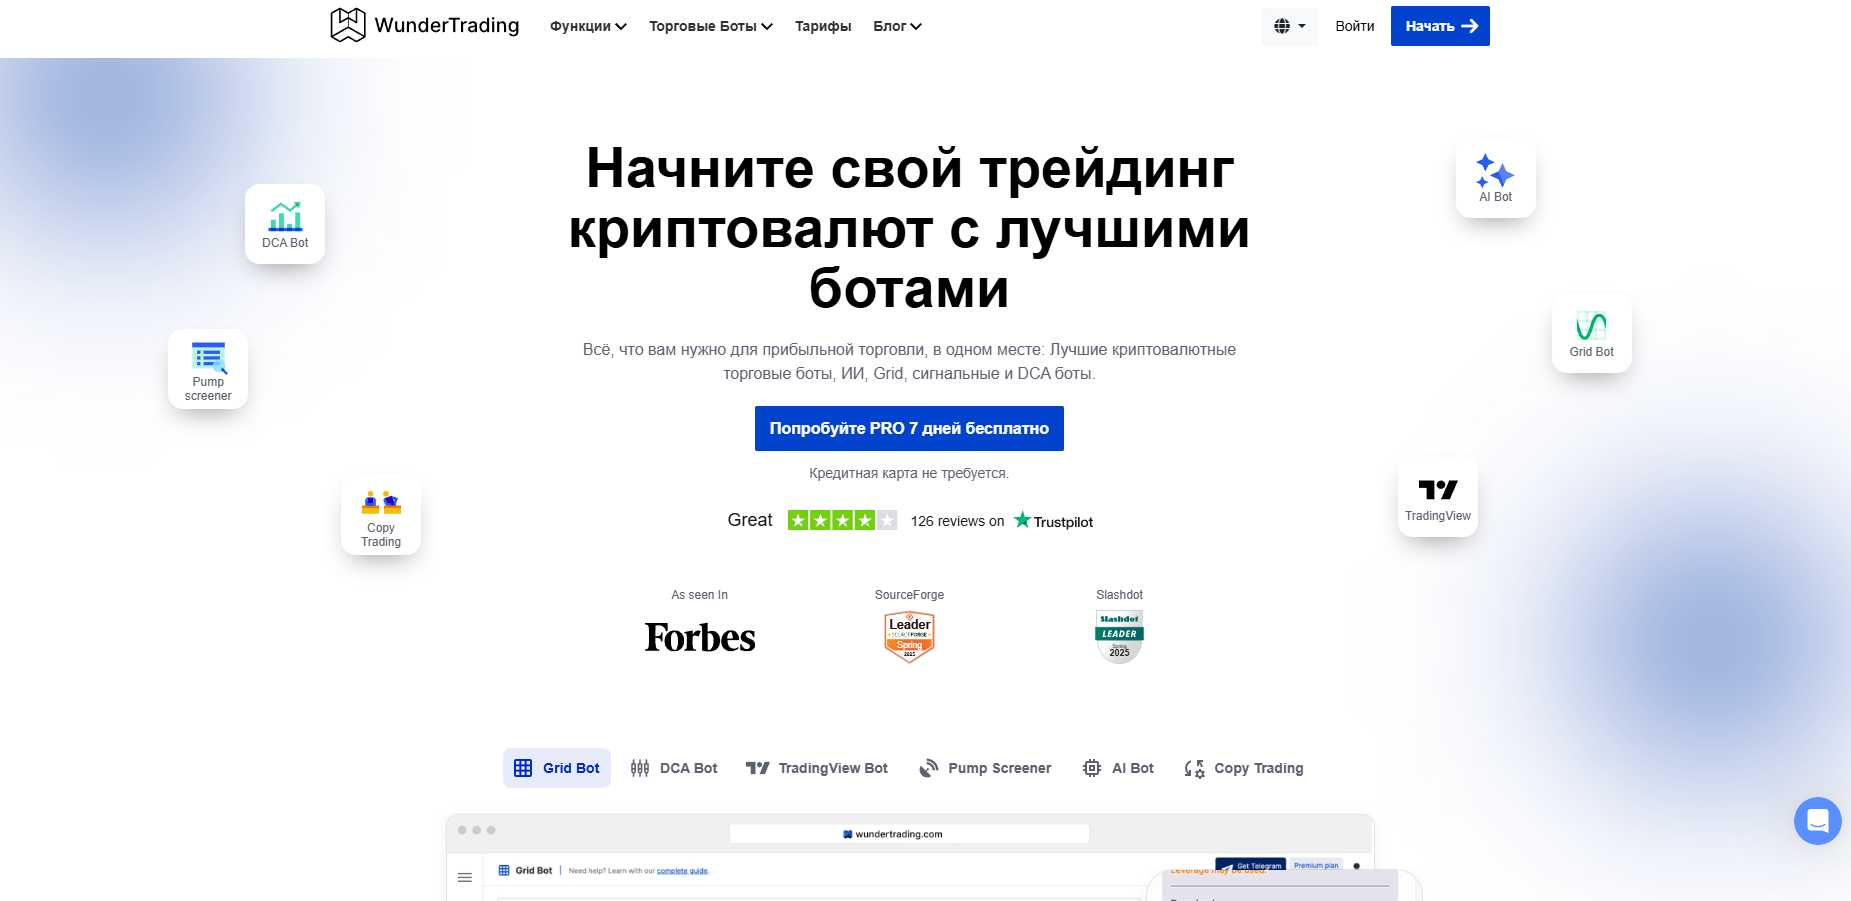Screen dimensions: 1851x901
Task: Click the Great rating text
Action: (750, 520)
